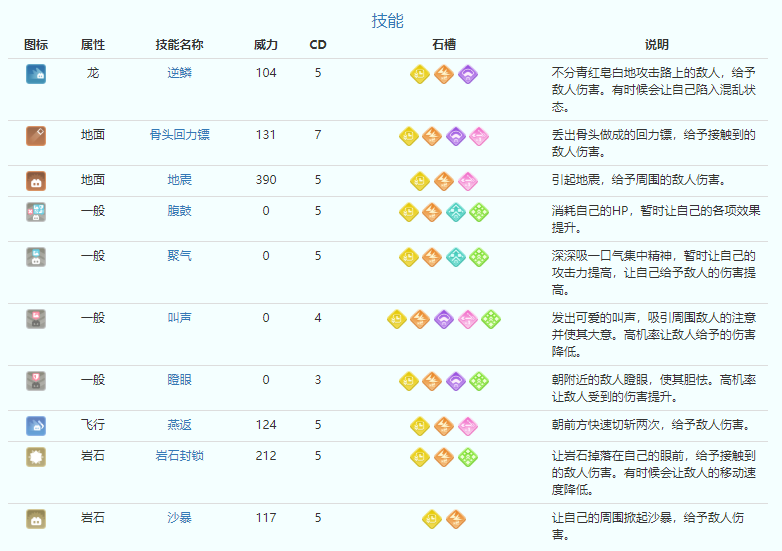Click the 地震 skill icon

36,181
